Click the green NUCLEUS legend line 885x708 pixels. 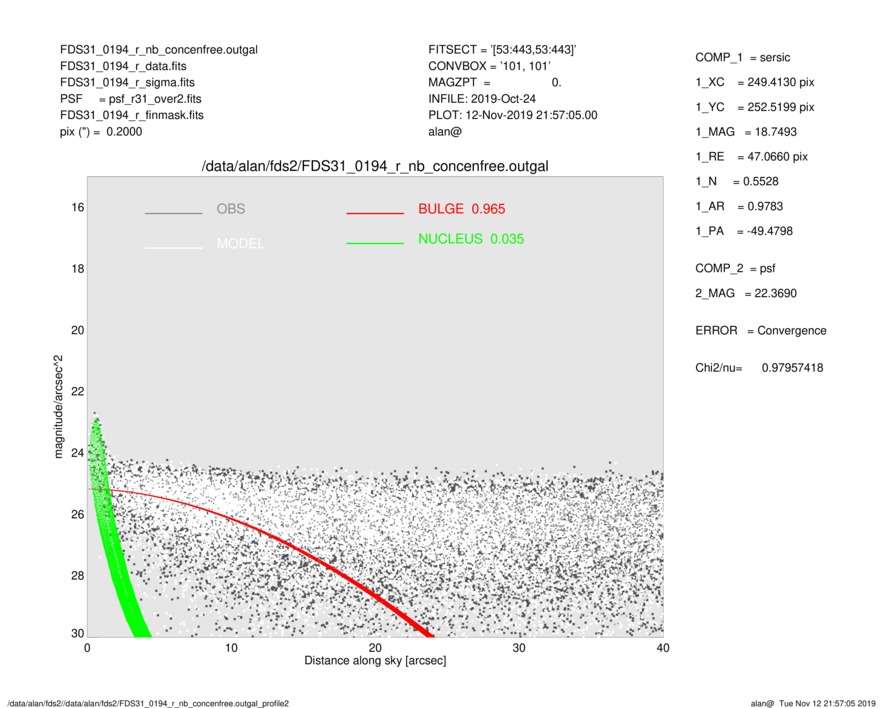pyautogui.click(x=375, y=243)
